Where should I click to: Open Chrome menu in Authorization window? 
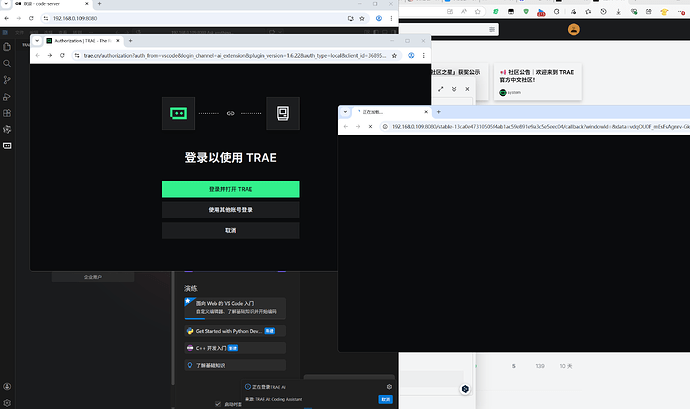click(423, 55)
